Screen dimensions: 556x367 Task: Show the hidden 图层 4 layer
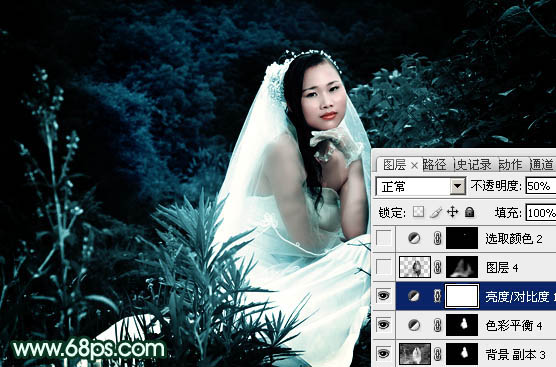coord(384,267)
